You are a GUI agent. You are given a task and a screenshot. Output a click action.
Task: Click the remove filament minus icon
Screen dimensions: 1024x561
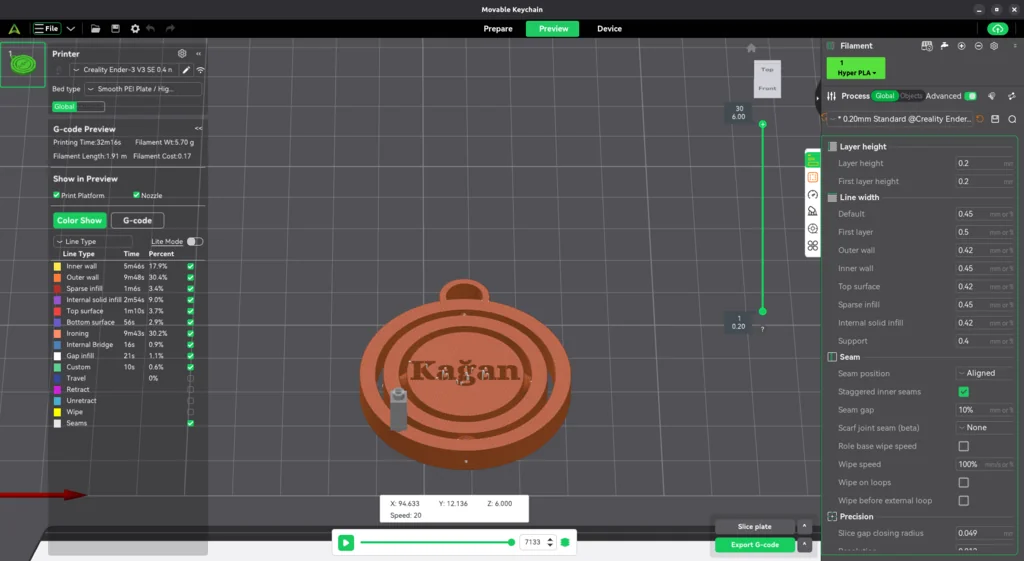[977, 46]
